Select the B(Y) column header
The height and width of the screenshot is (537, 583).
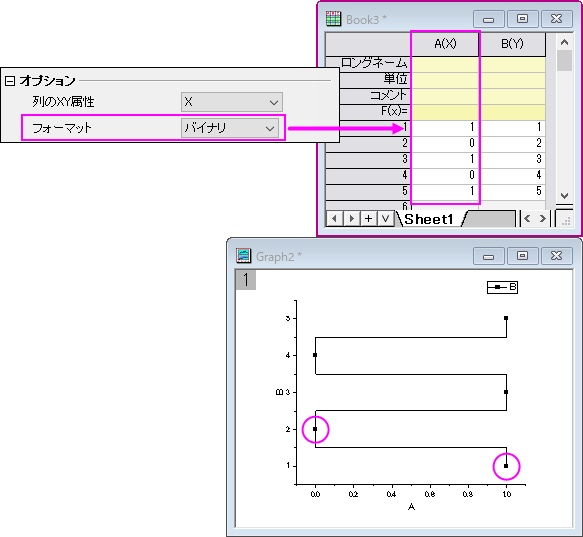512,44
